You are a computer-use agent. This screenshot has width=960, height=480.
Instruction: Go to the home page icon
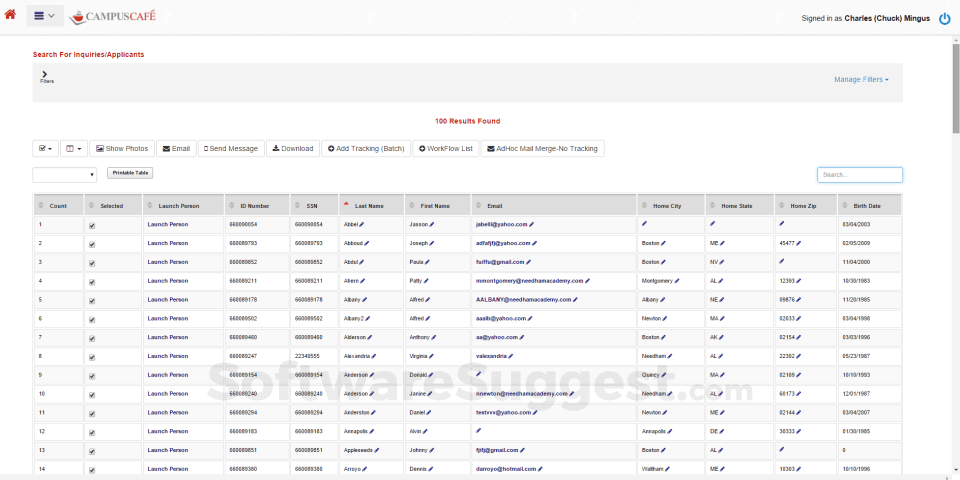[x=10, y=15]
